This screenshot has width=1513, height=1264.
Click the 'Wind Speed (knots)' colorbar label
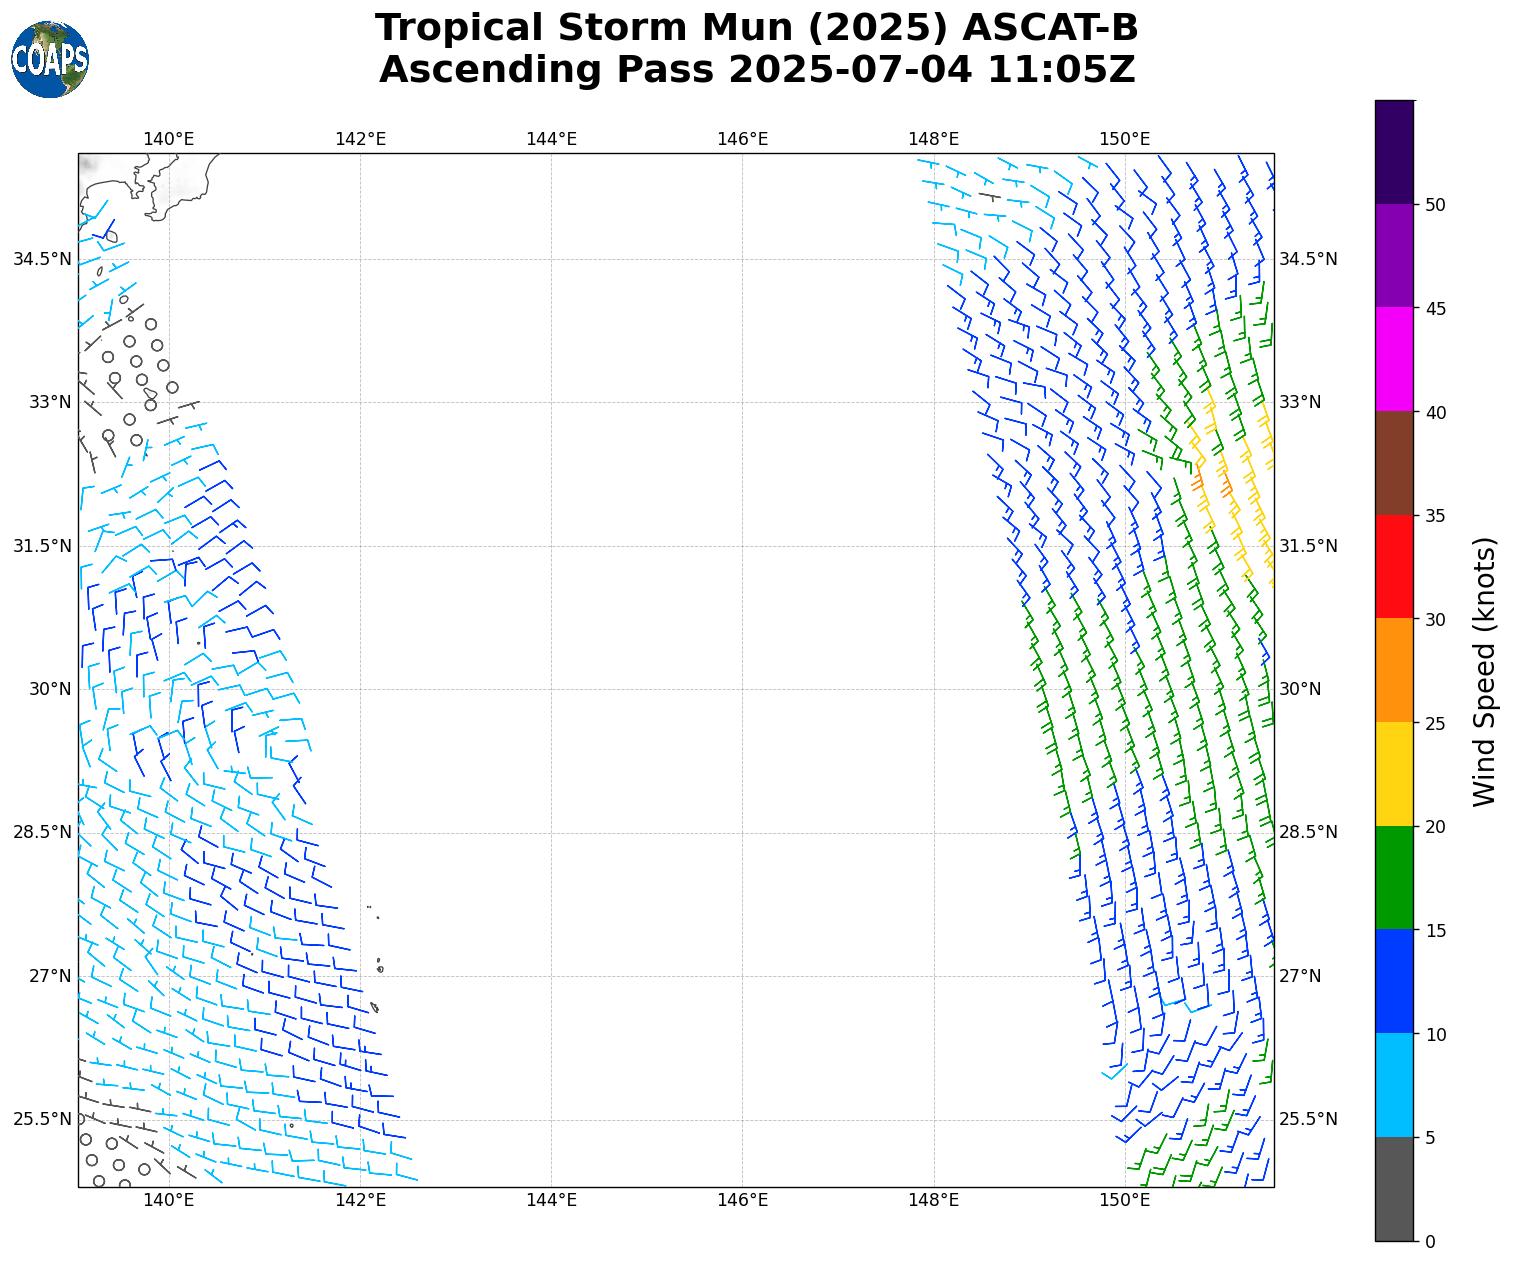(x=1485, y=671)
